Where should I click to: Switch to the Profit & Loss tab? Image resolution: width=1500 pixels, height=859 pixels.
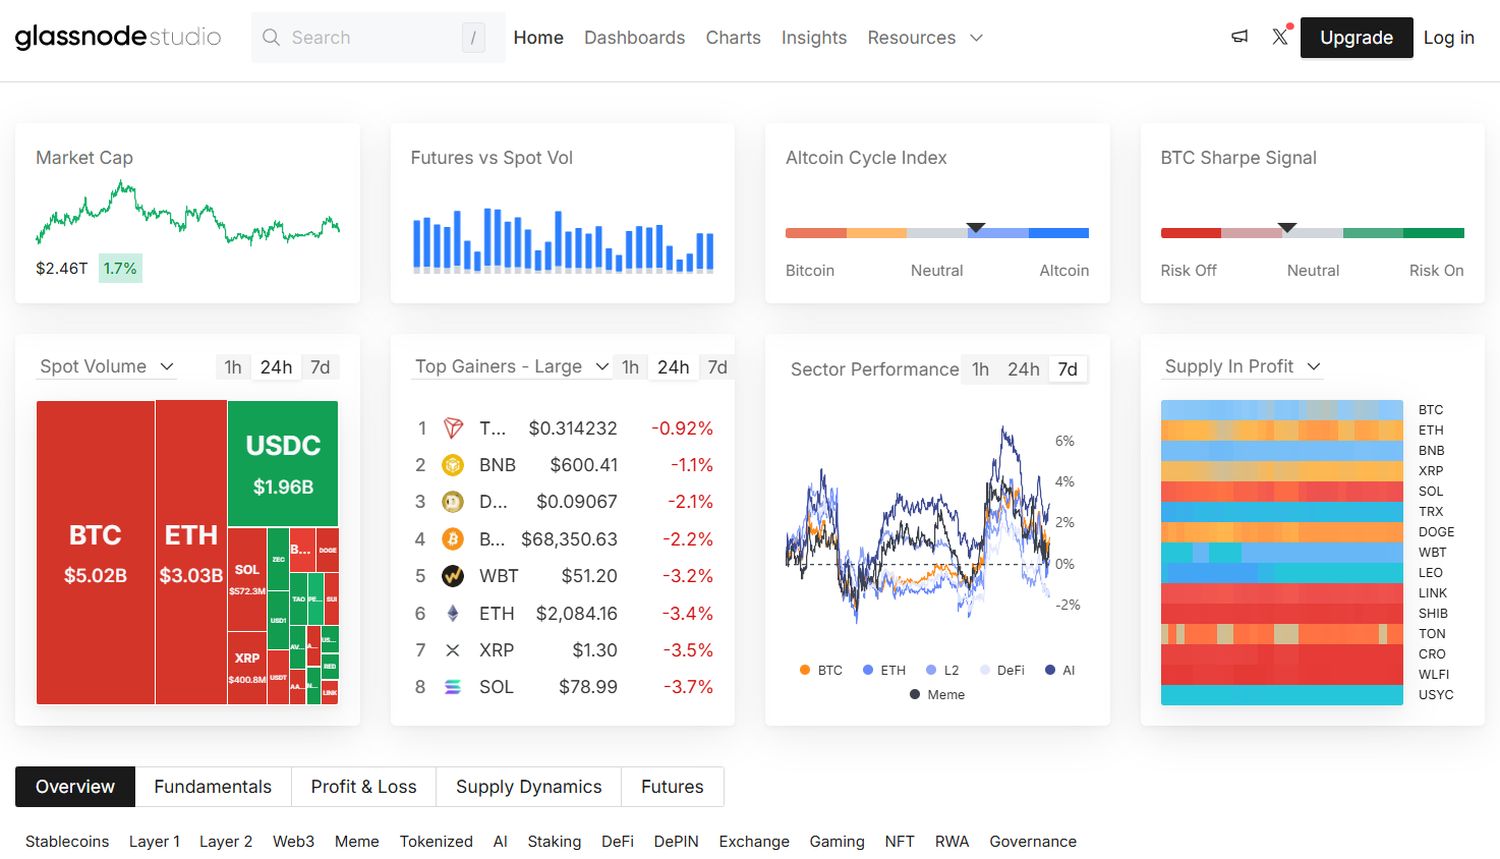click(363, 787)
